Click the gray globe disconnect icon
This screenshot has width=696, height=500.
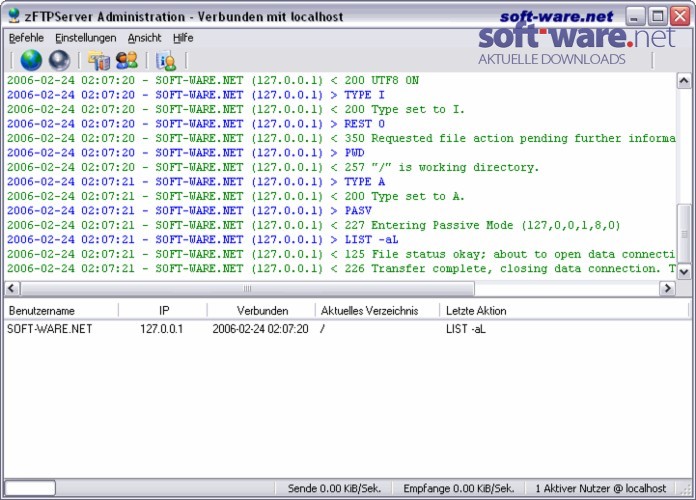coord(59,60)
